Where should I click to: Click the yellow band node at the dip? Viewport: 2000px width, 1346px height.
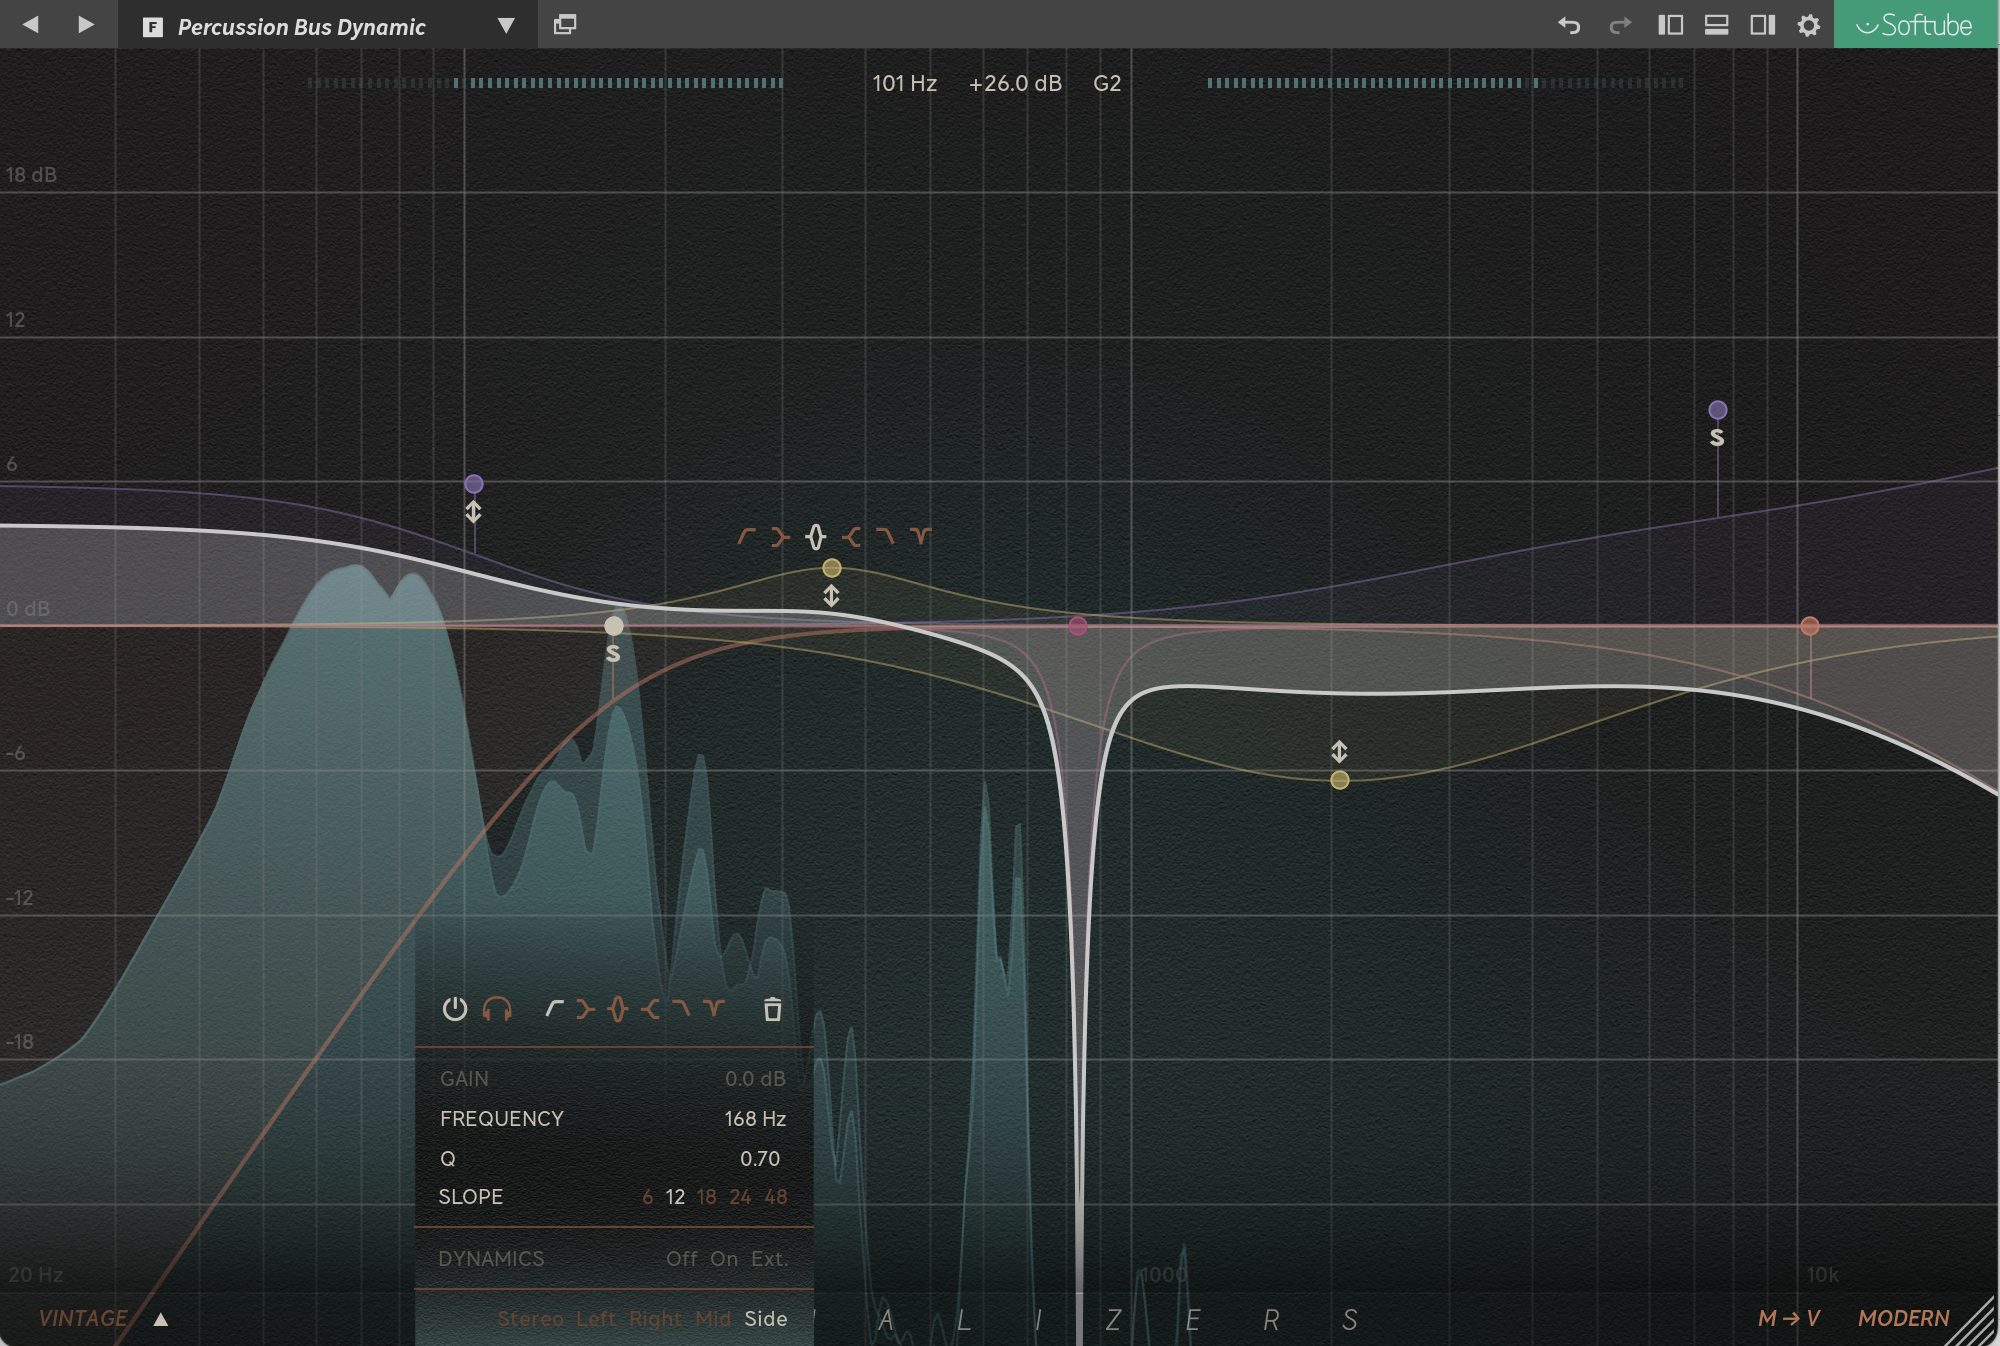click(1340, 780)
